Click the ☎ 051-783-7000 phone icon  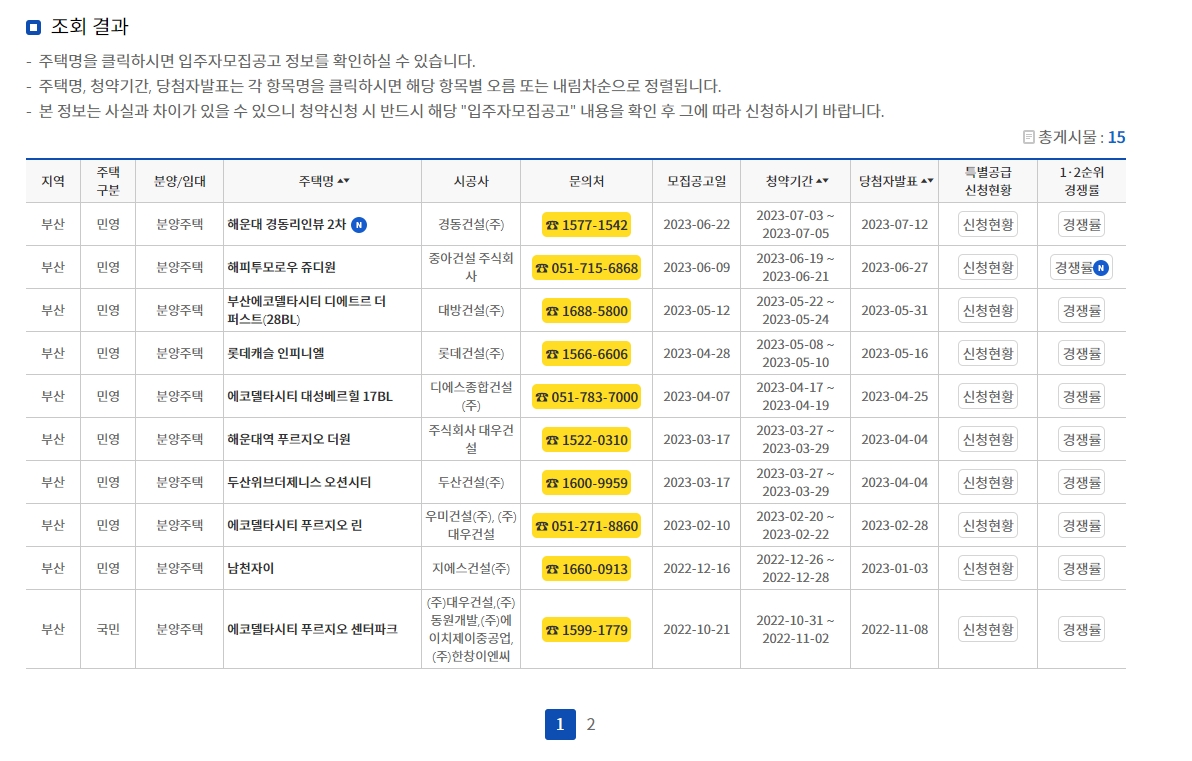point(540,396)
